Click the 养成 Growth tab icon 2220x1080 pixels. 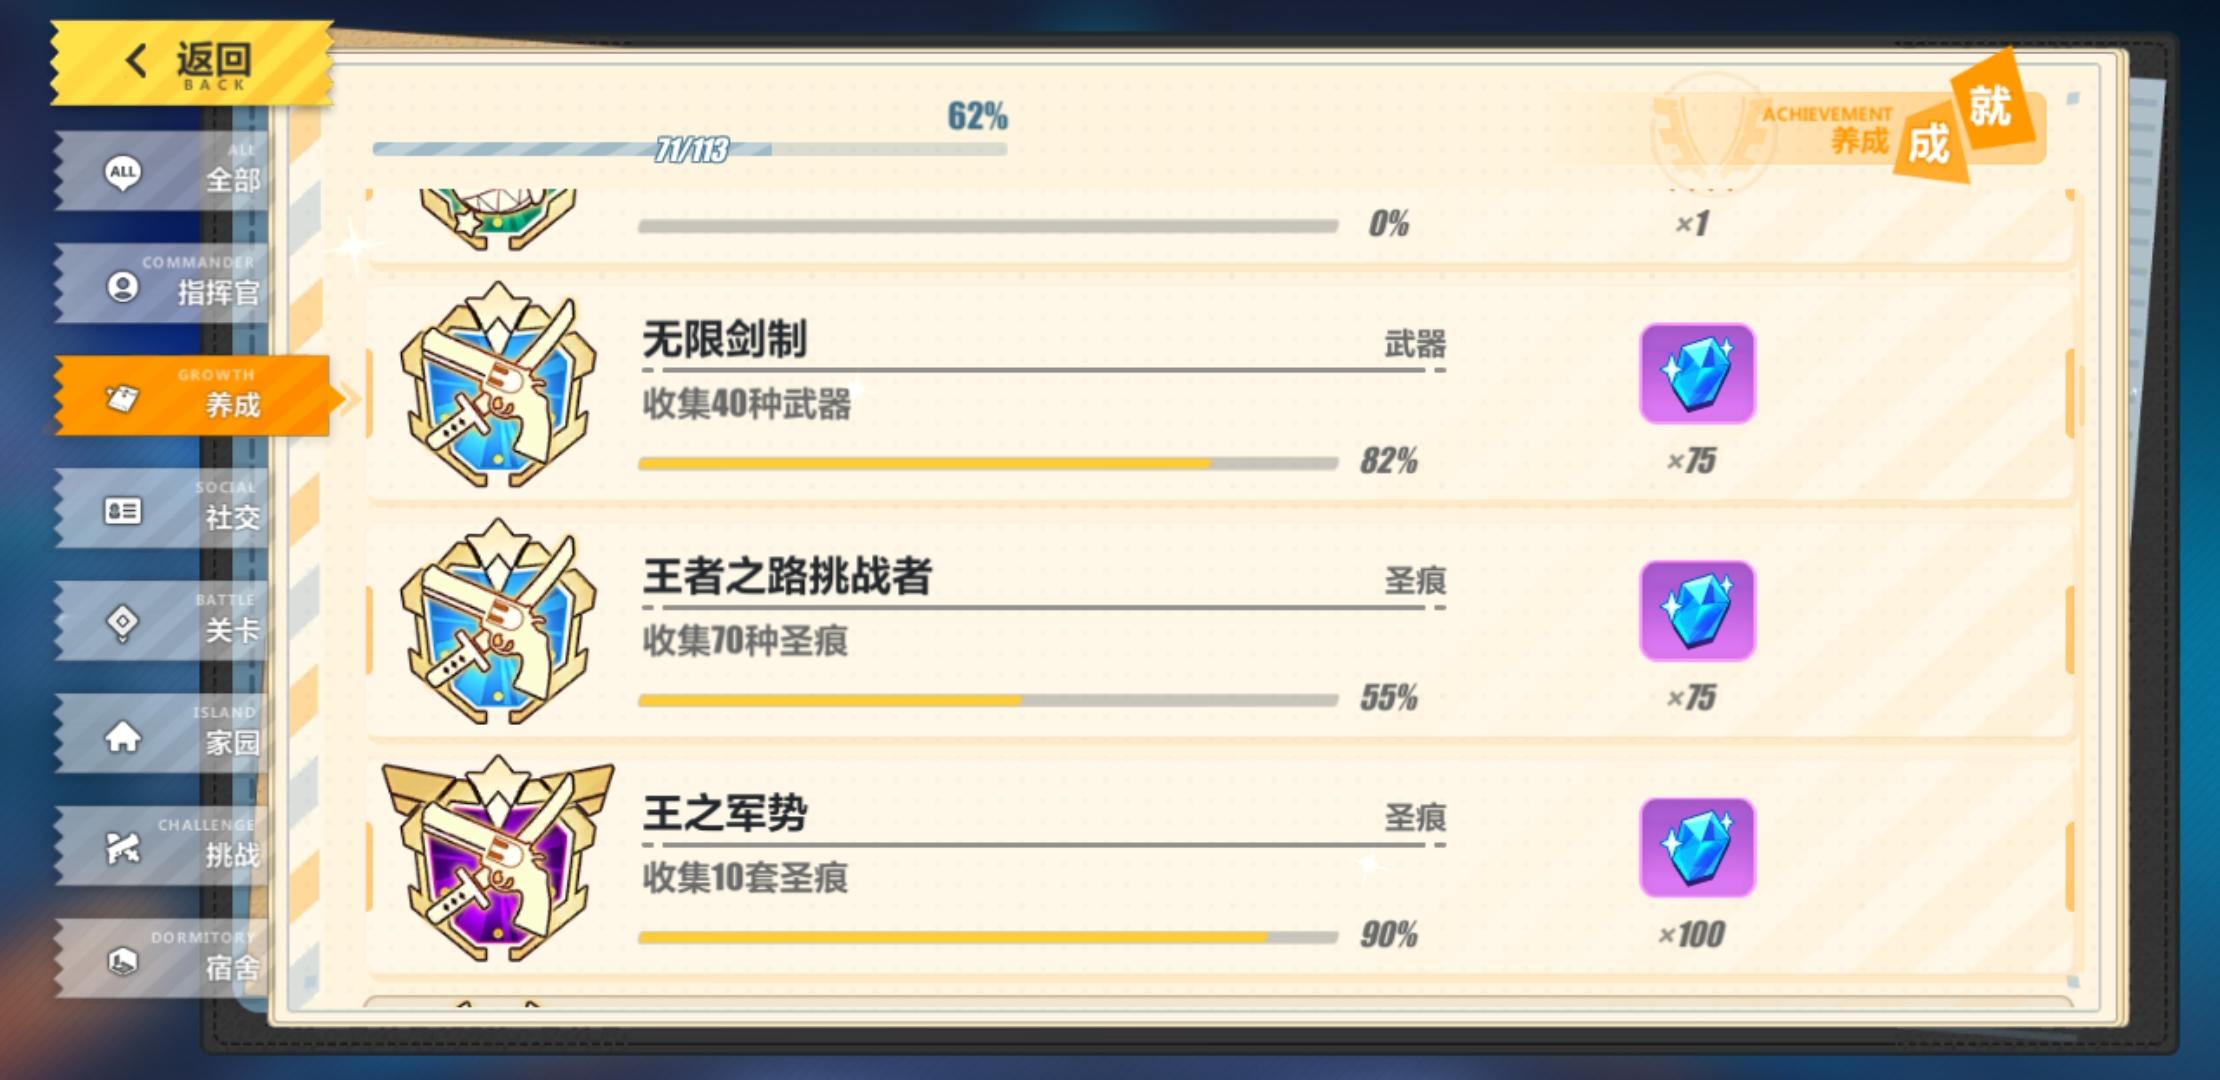click(x=123, y=399)
